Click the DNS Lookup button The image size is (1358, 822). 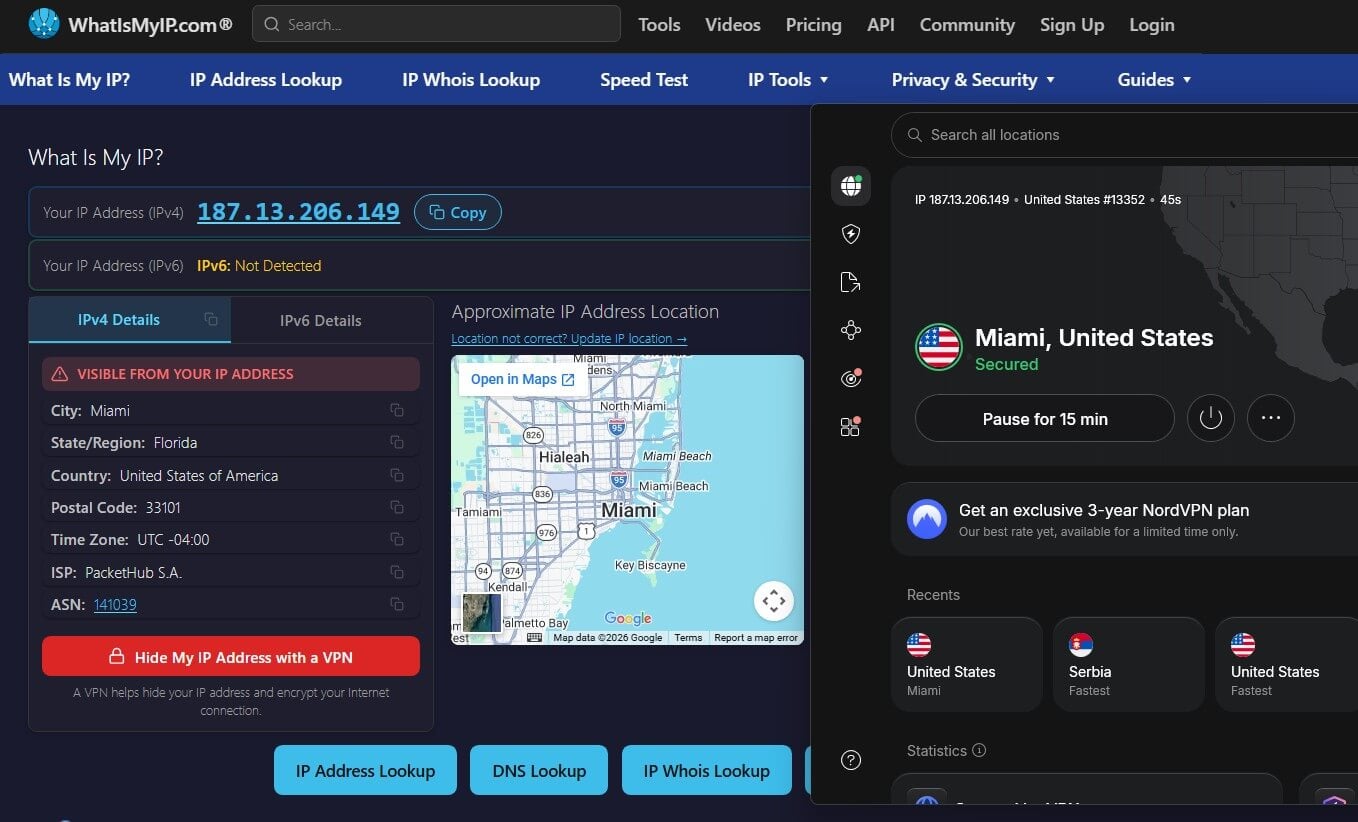(539, 770)
